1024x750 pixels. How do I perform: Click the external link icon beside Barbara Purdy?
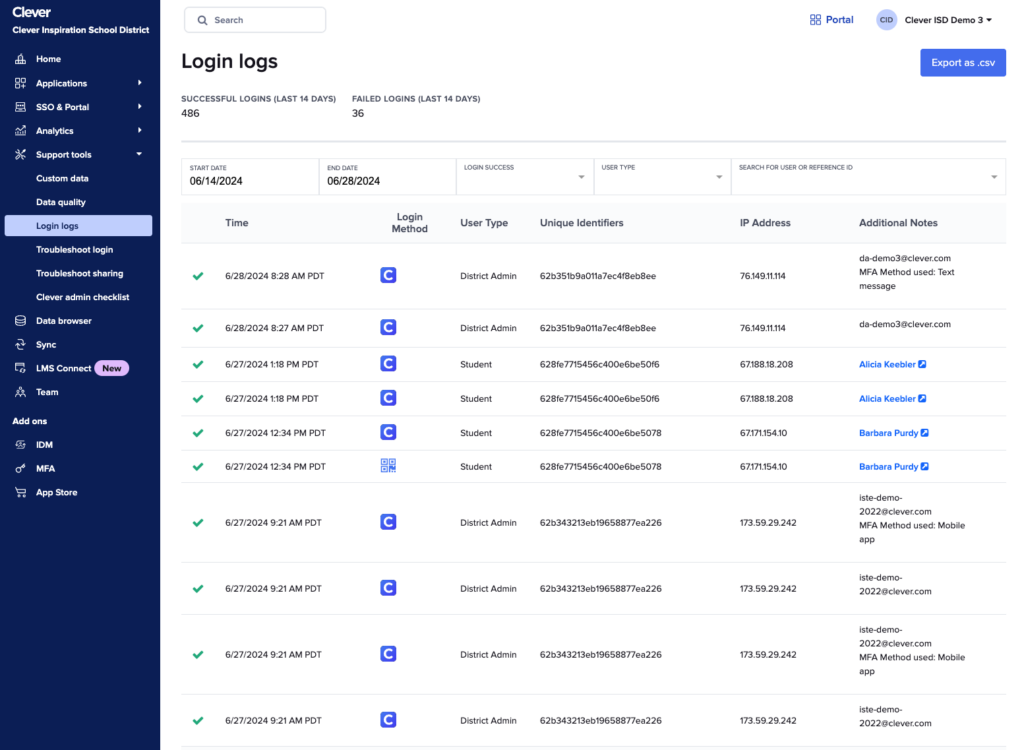tap(924, 433)
